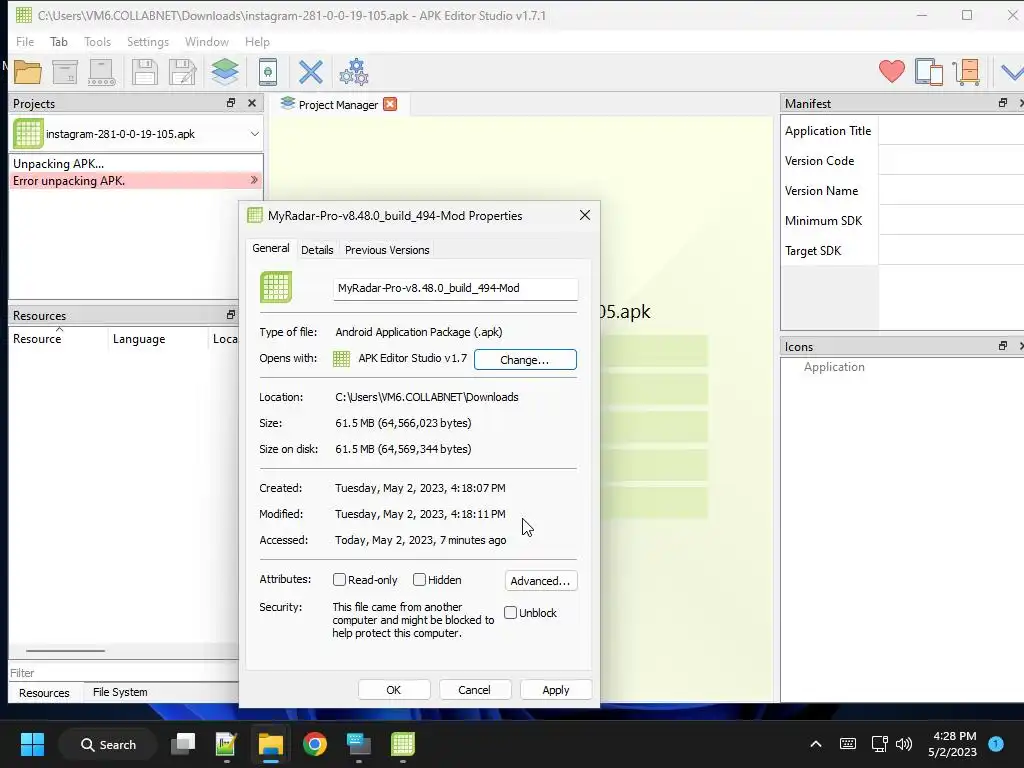
Task: Open the settings gears toolbar icon
Action: [353, 72]
